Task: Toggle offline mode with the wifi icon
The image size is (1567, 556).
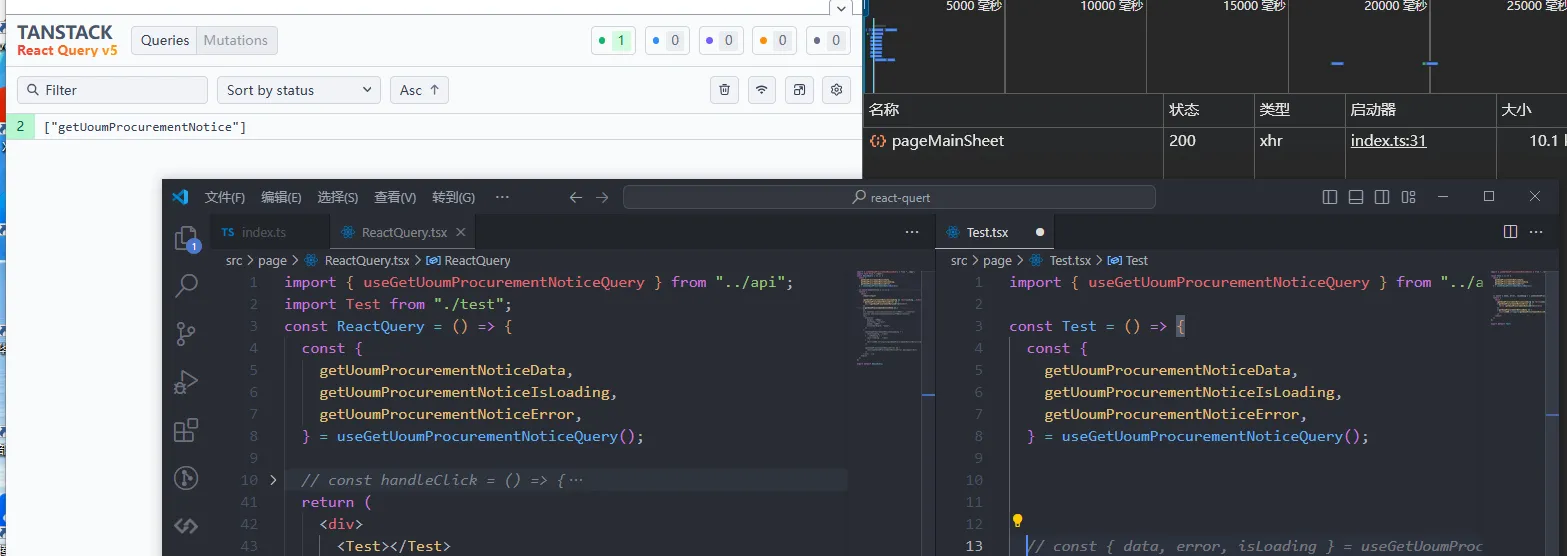Action: pyautogui.click(x=762, y=90)
